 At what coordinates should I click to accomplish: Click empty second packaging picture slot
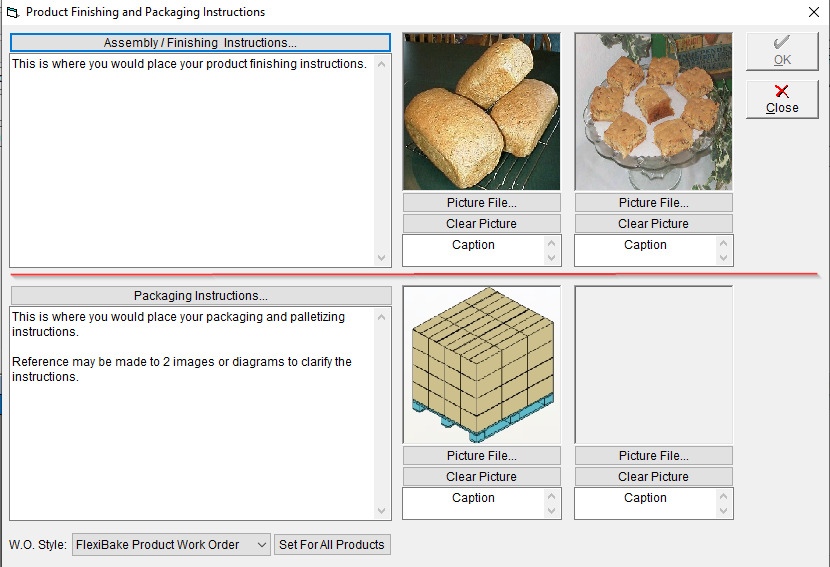coord(654,365)
